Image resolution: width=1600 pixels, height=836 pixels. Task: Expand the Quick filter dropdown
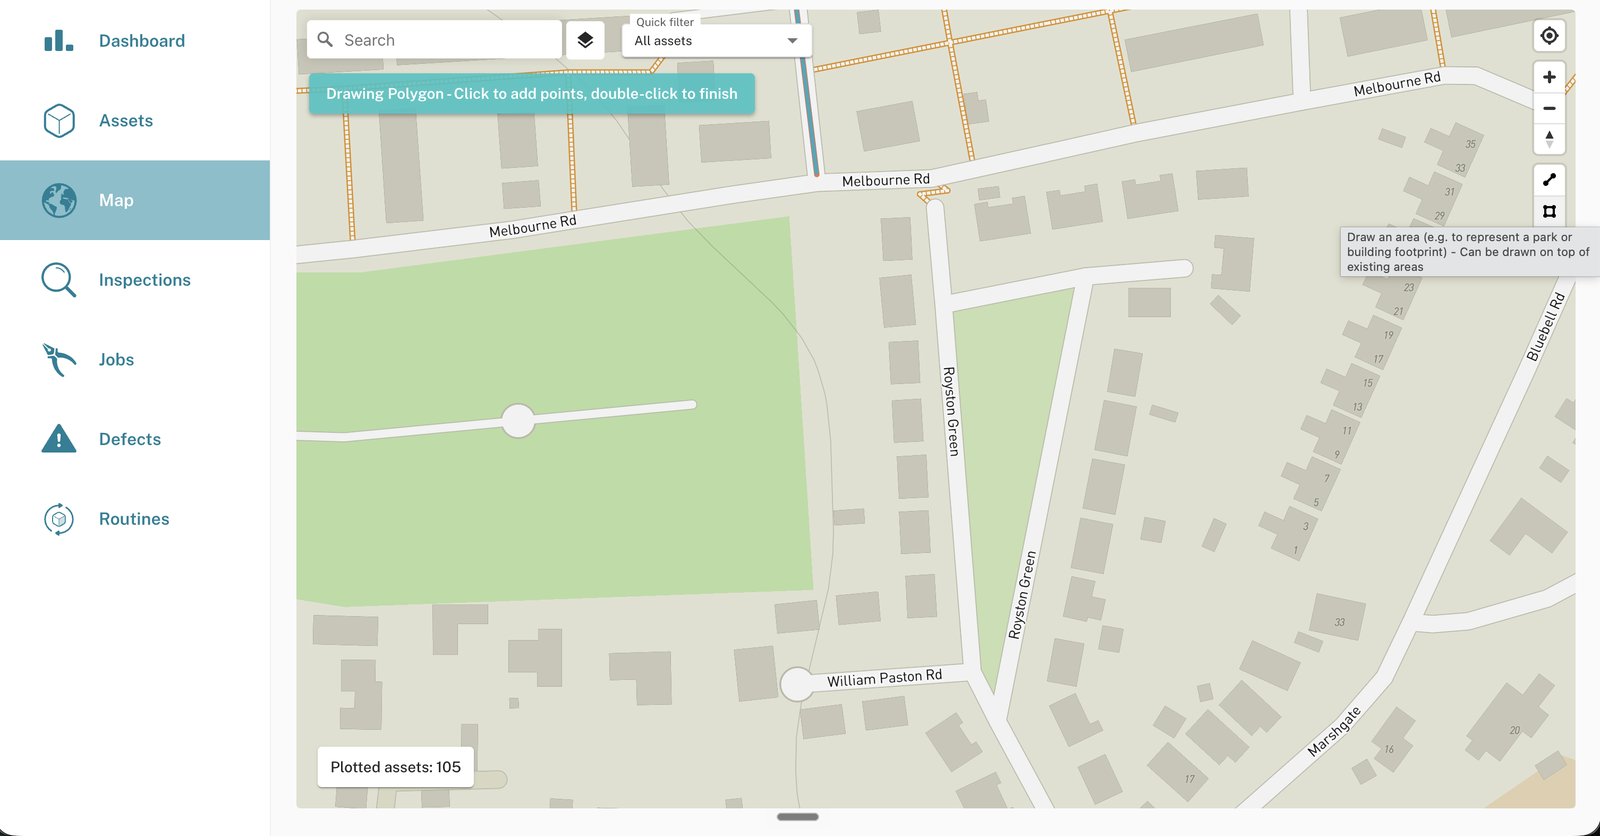717,41
